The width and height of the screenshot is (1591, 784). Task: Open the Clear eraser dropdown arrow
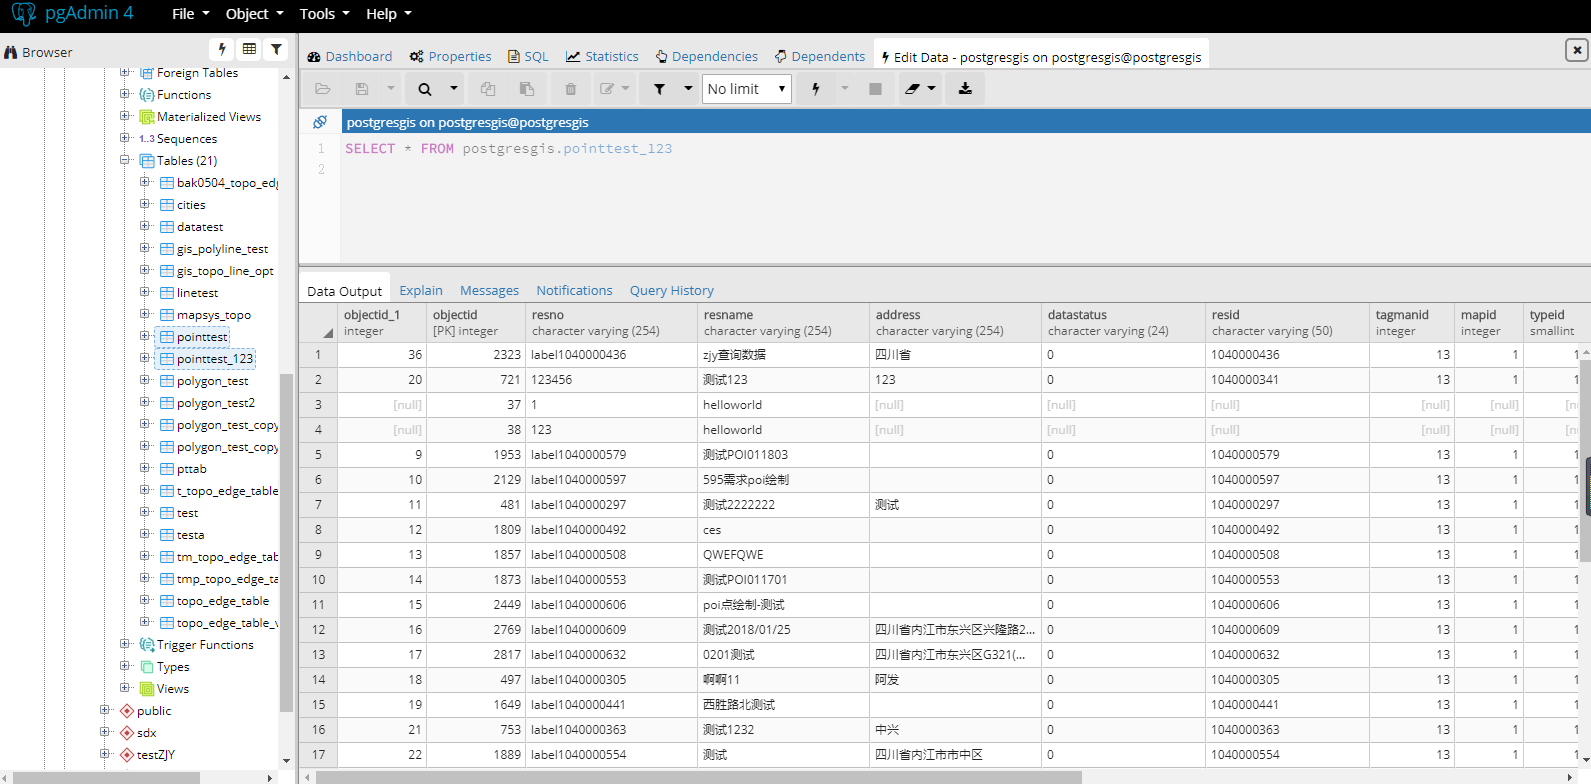[932, 89]
